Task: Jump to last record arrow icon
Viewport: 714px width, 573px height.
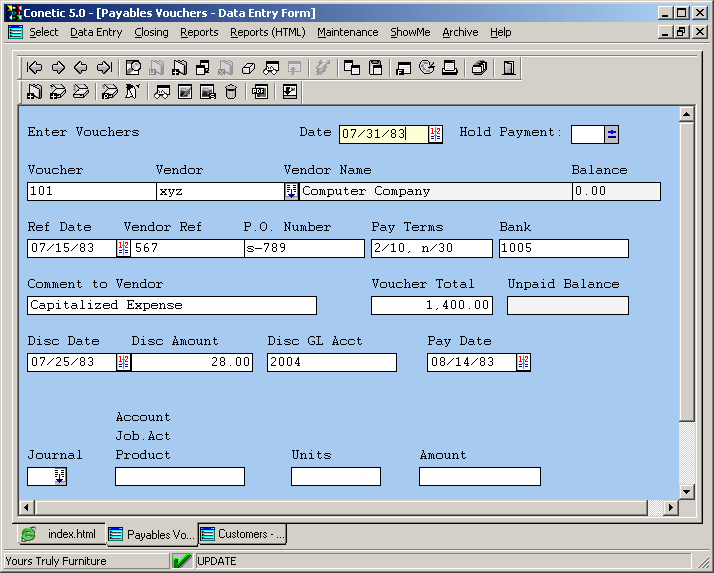Action: coord(104,68)
